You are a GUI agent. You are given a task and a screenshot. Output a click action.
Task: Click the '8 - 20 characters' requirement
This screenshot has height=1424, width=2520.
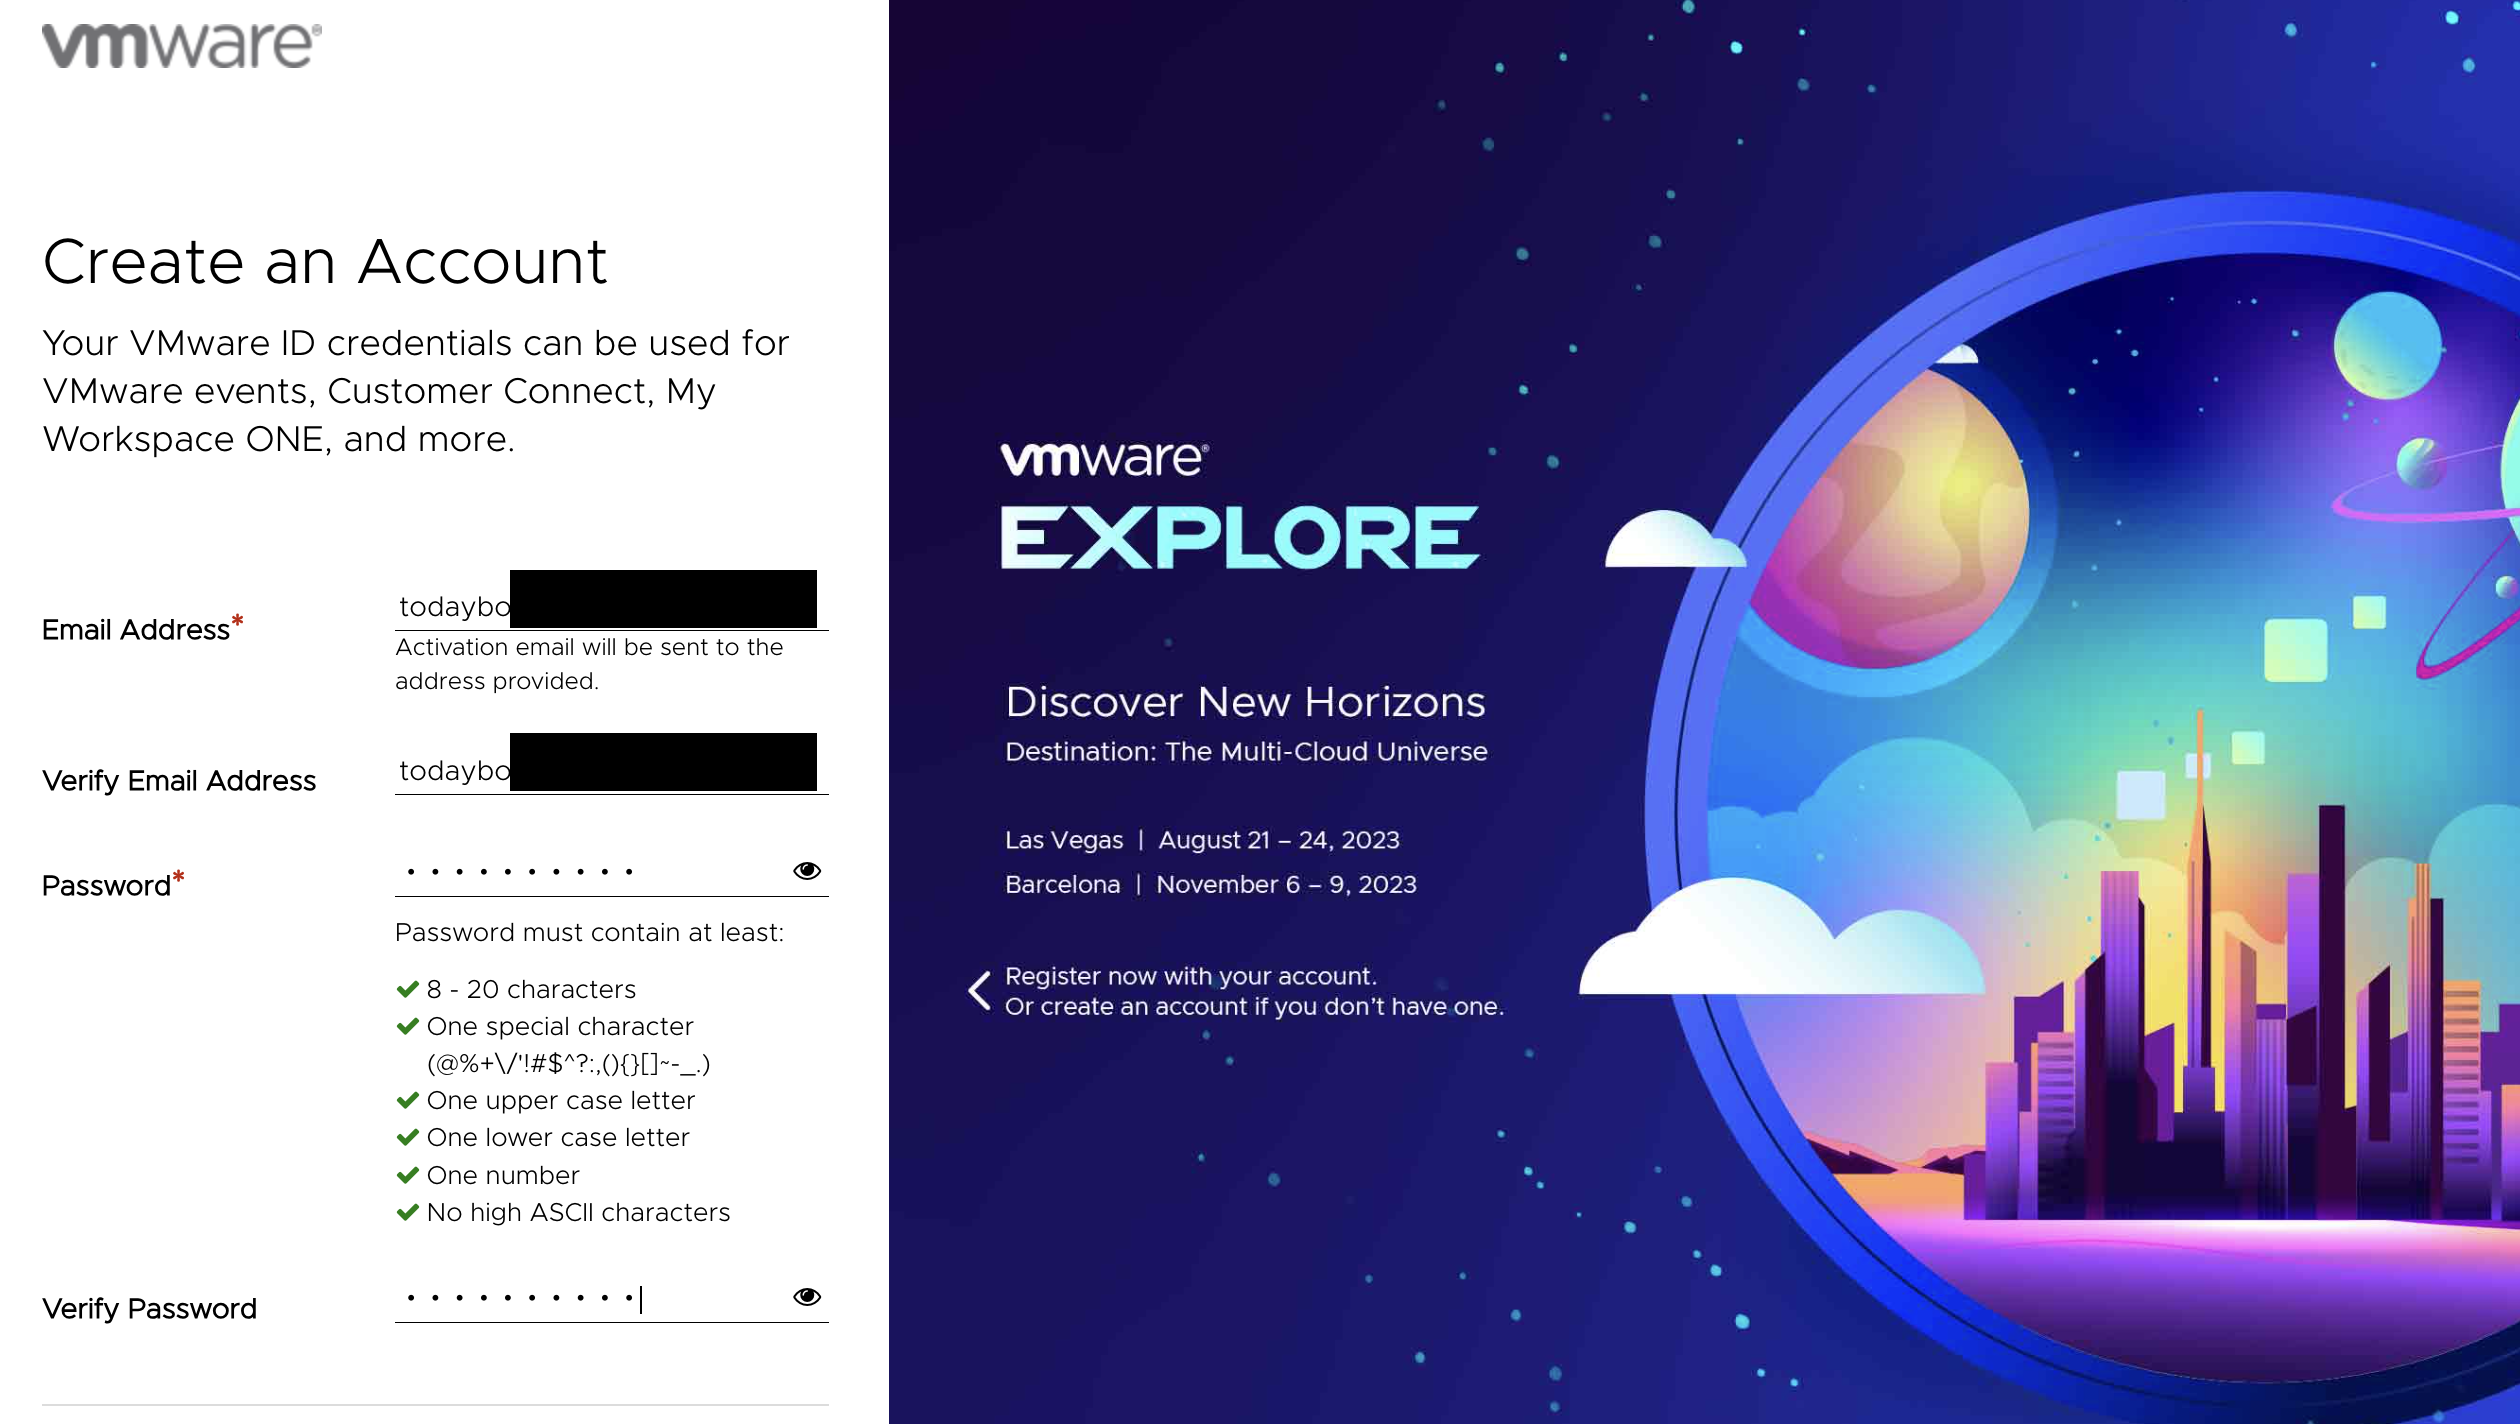click(x=531, y=989)
